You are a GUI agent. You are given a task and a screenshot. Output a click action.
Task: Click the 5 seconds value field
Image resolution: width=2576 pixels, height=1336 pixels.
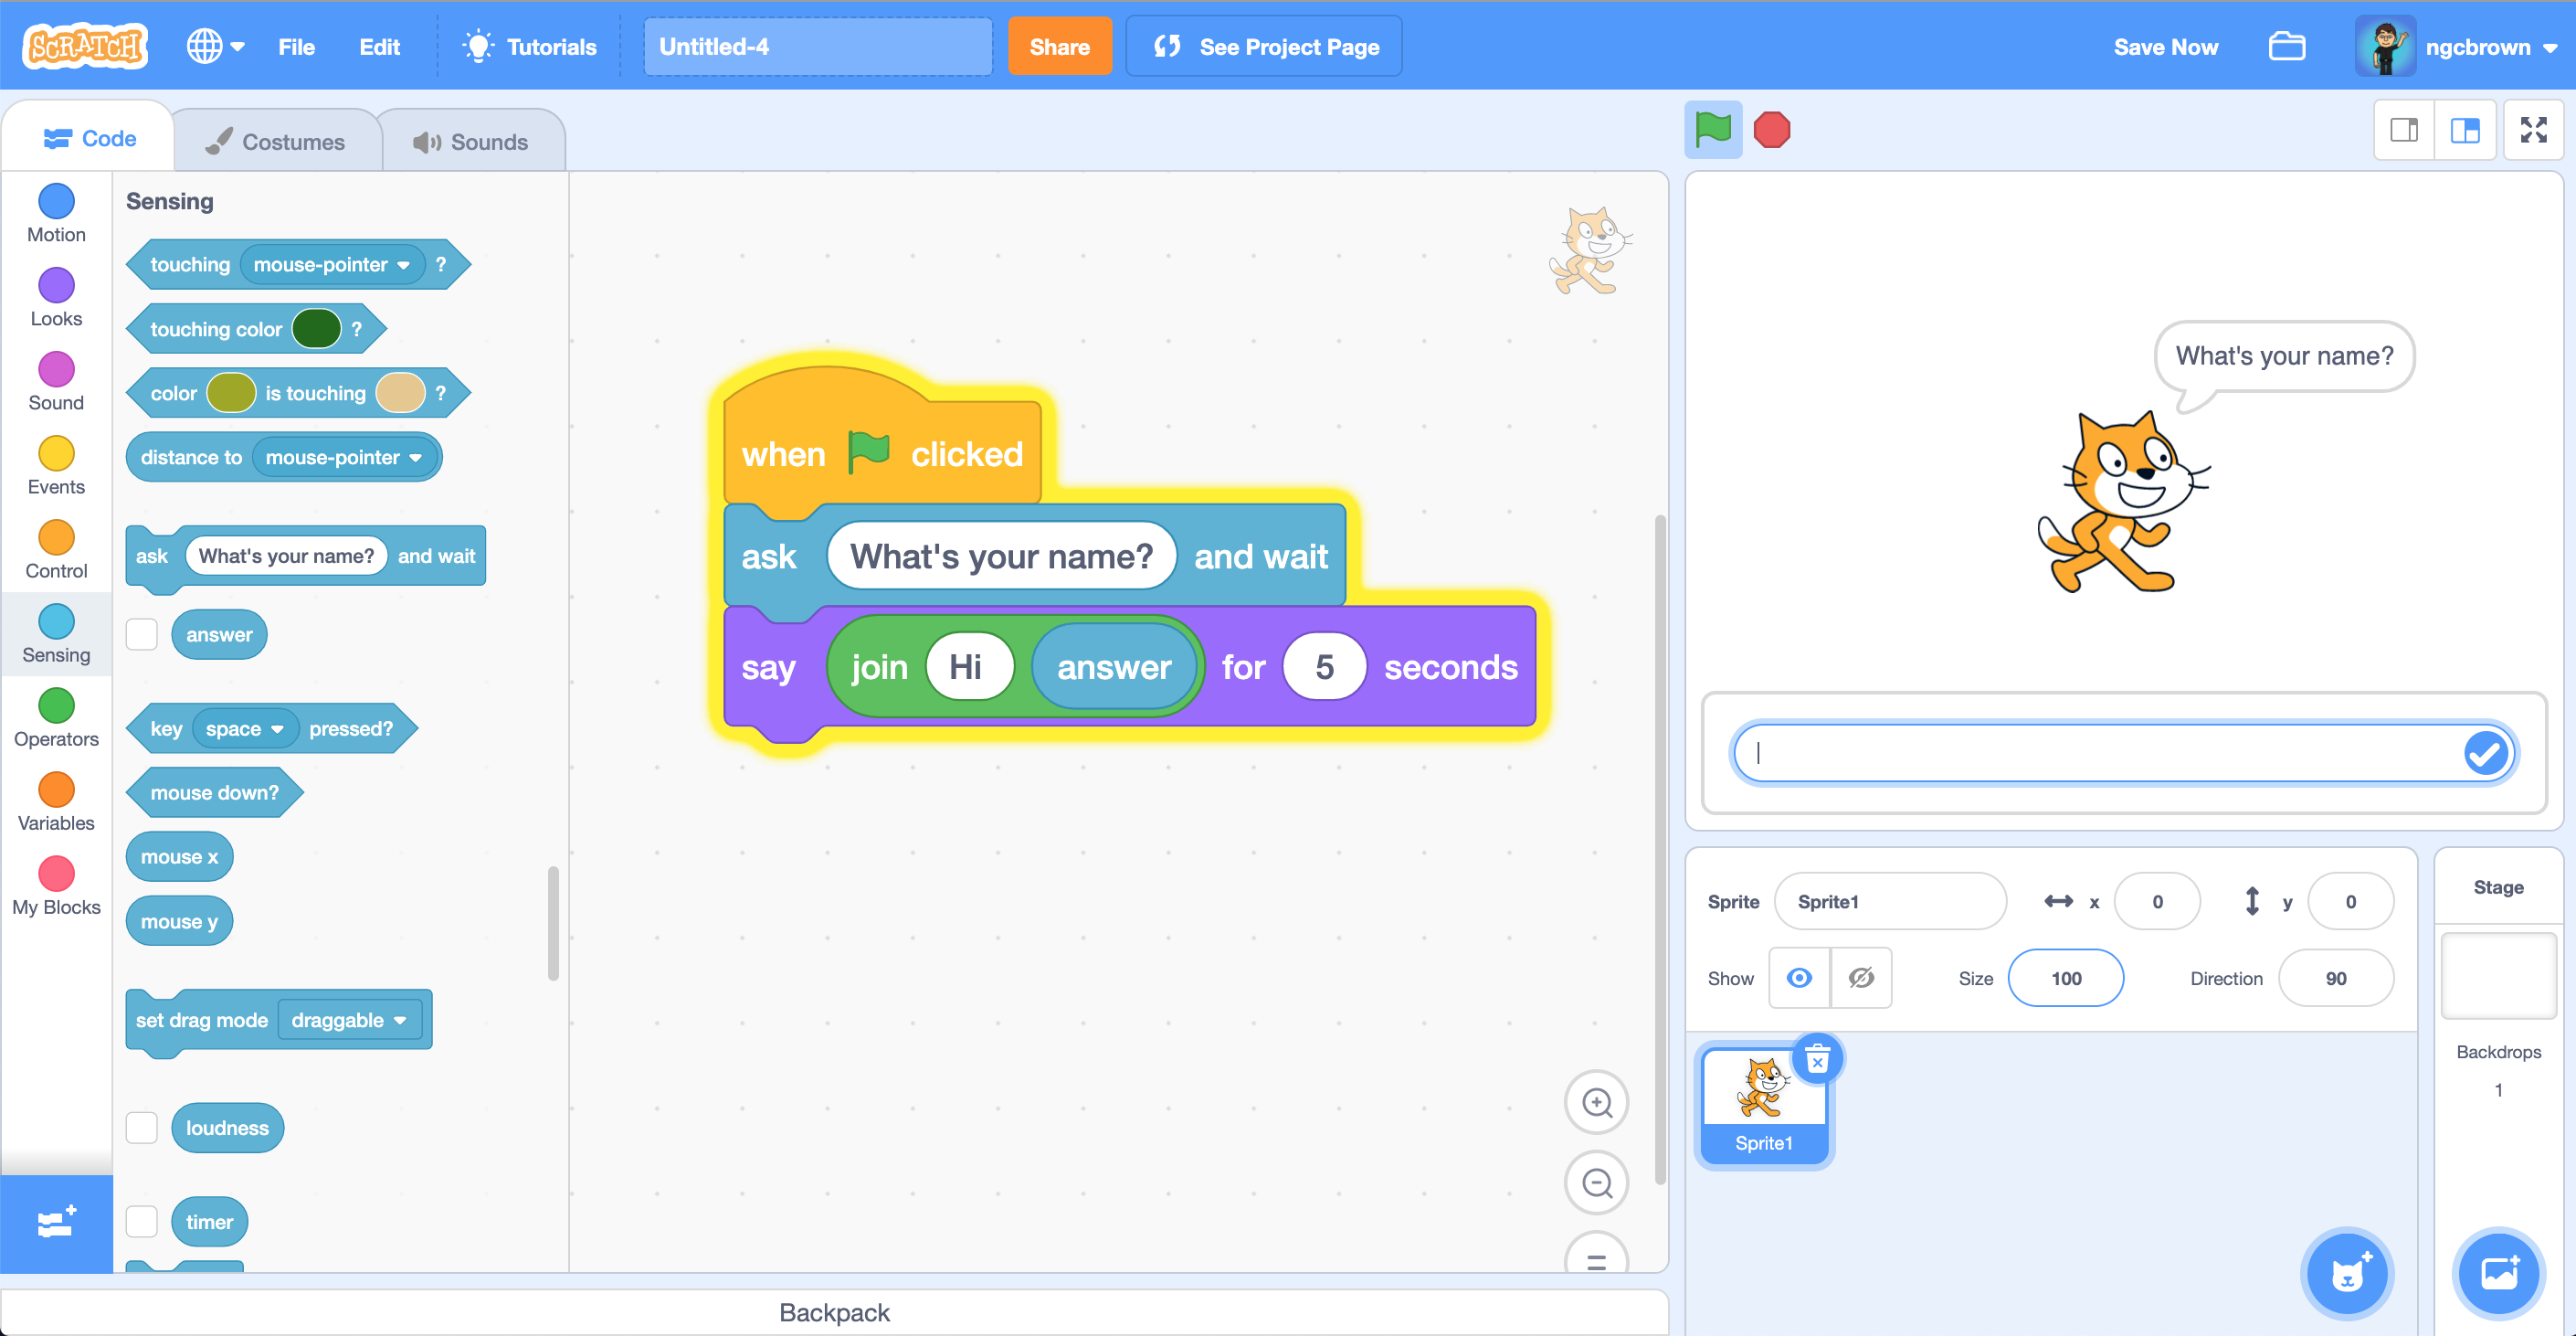coord(1324,667)
